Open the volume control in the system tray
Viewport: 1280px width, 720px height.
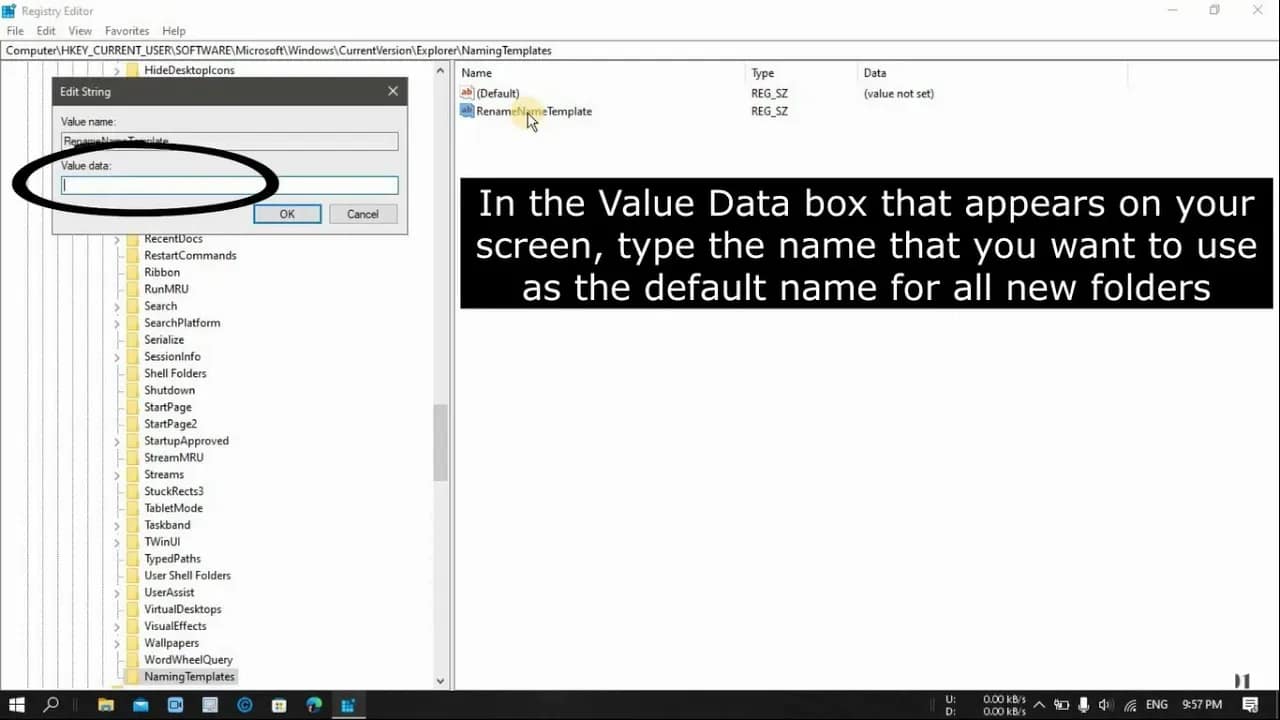(1104, 705)
